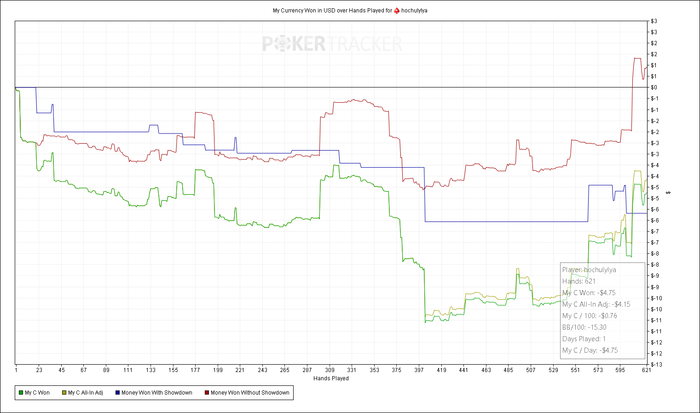This screenshot has height=413, width=700.
Task: Select the 'Money Won Without Showdown' legend label
Action: [x=250, y=393]
